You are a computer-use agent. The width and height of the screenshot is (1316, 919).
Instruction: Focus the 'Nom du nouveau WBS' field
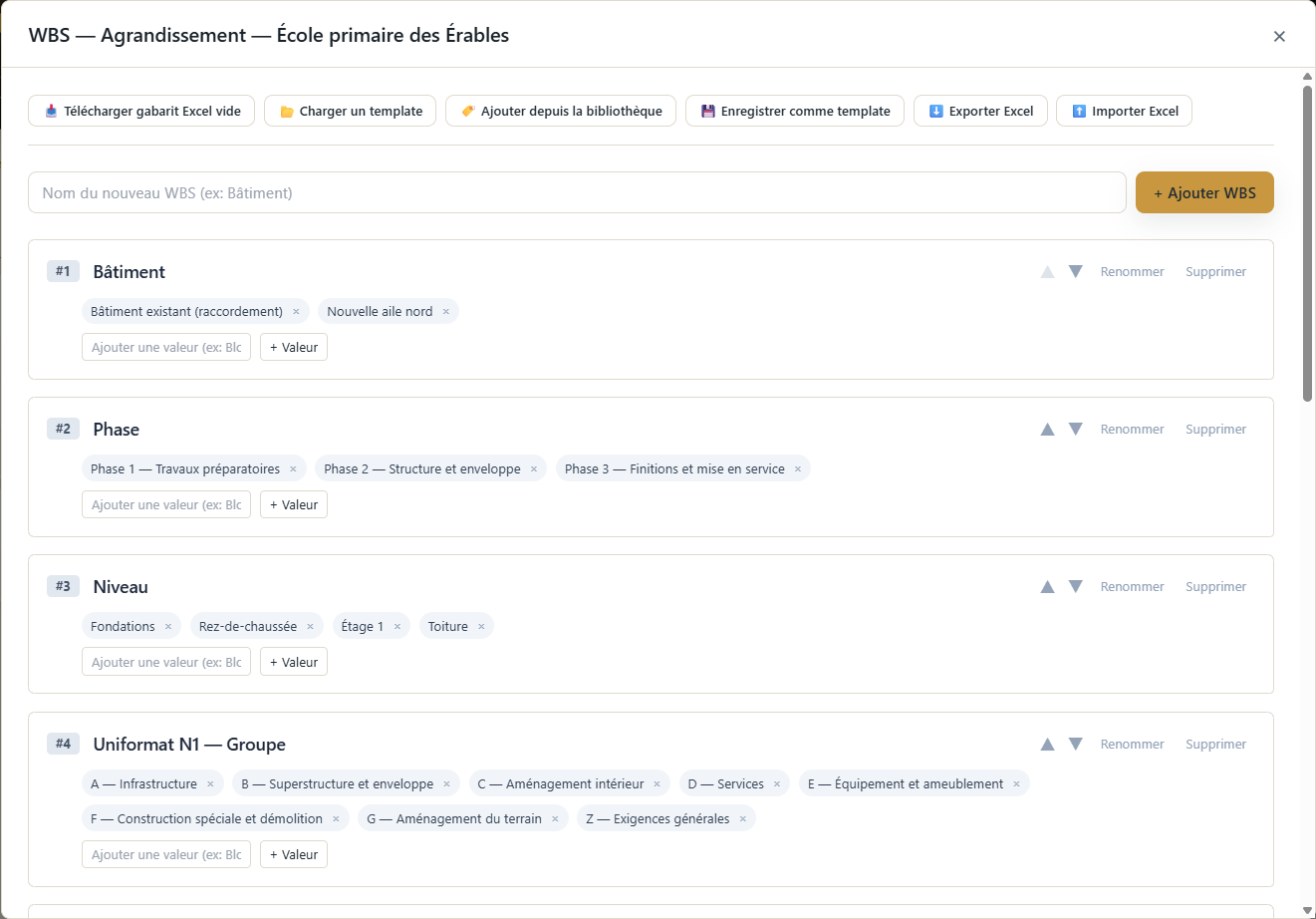pyautogui.click(x=577, y=193)
